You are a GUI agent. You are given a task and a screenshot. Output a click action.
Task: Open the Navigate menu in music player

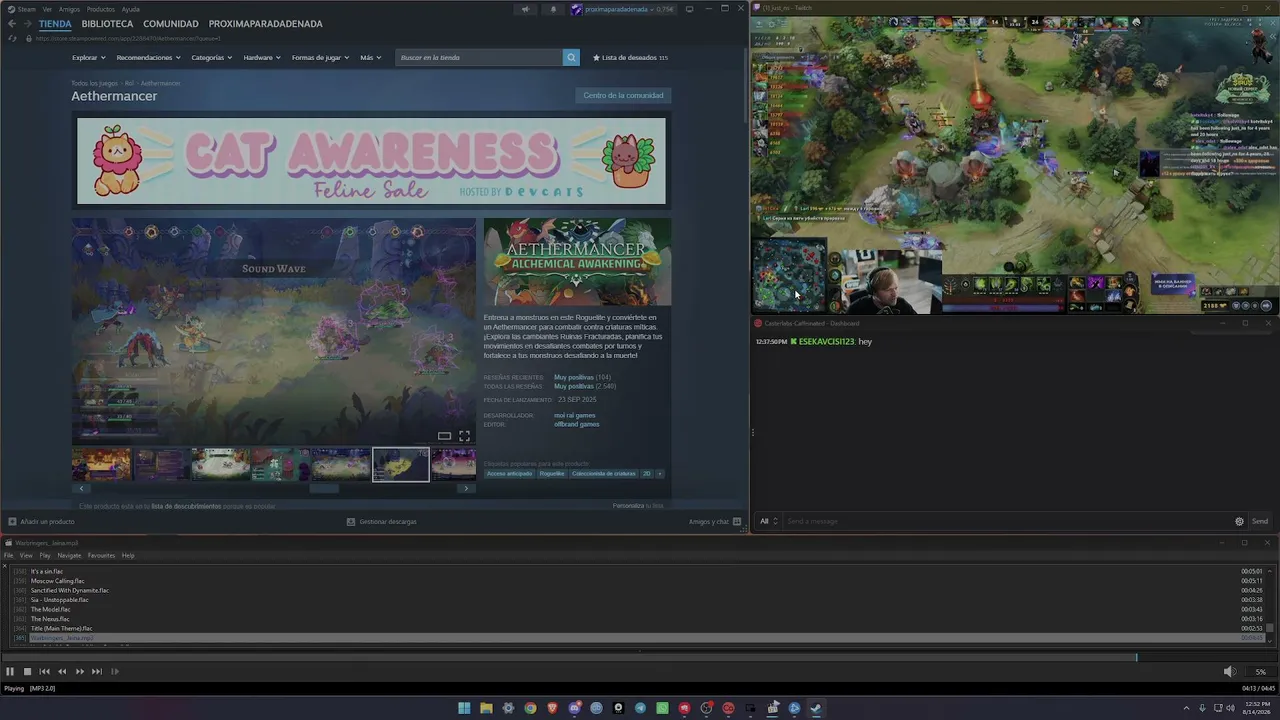(x=69, y=556)
